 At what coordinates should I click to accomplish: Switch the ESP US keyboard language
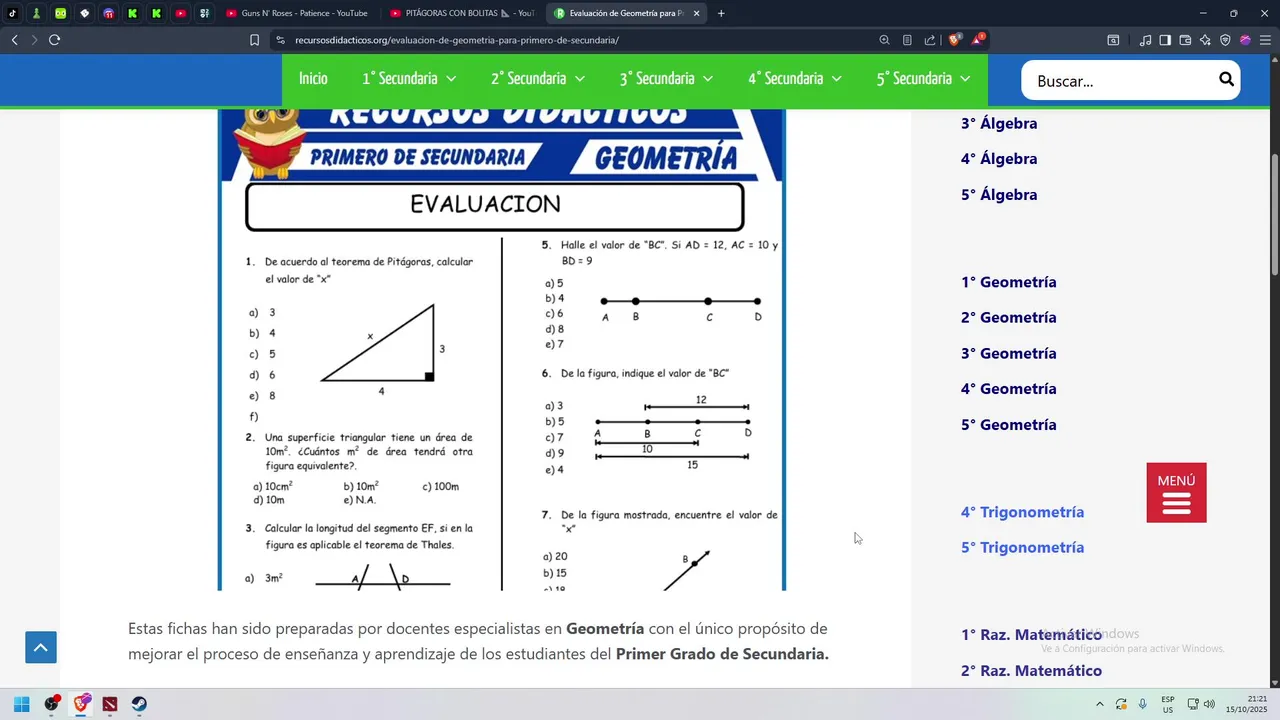coord(1168,704)
